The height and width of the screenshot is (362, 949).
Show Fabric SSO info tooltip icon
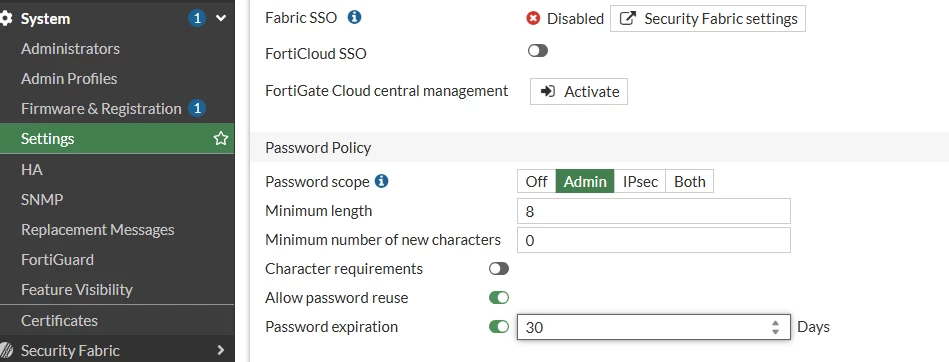(x=355, y=18)
